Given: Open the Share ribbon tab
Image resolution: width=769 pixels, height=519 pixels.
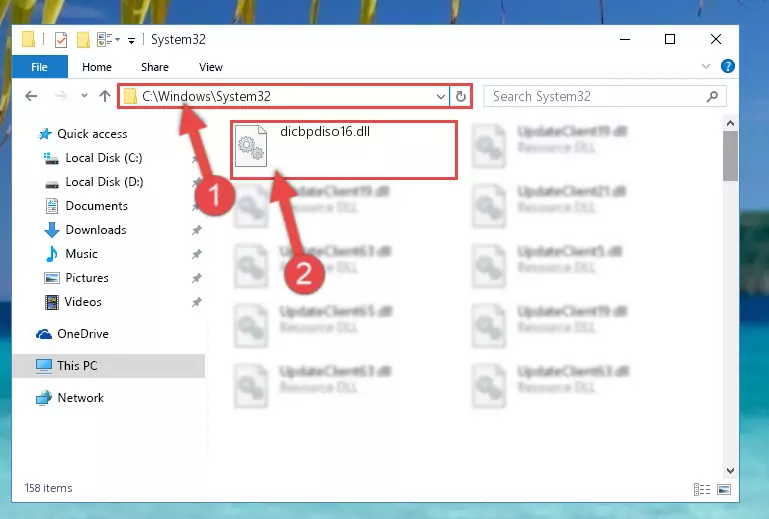Looking at the screenshot, I should (154, 67).
